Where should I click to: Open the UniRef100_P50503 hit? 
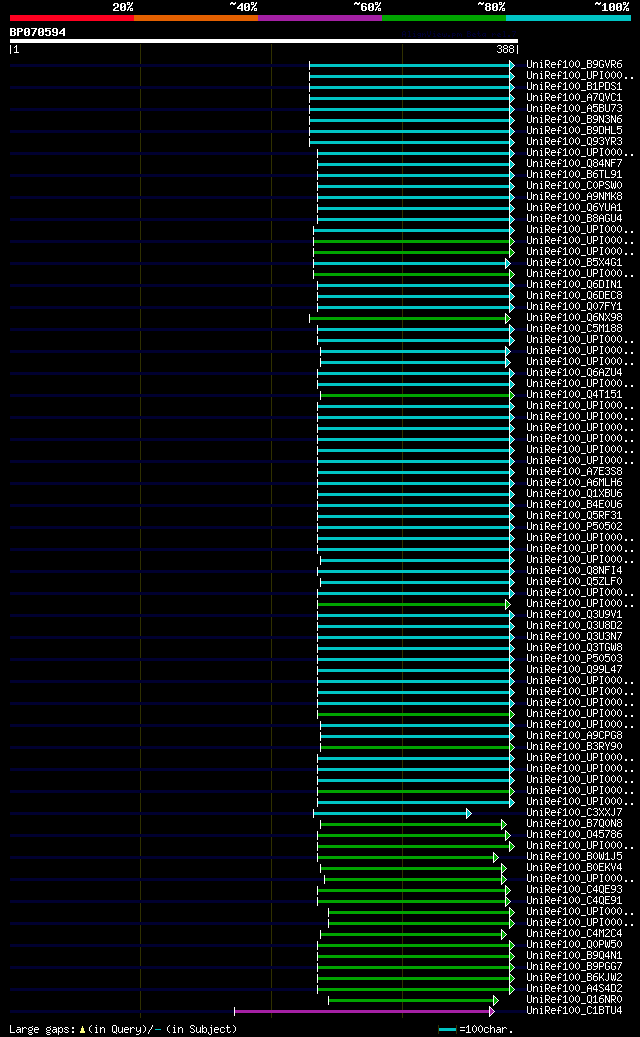574,659
